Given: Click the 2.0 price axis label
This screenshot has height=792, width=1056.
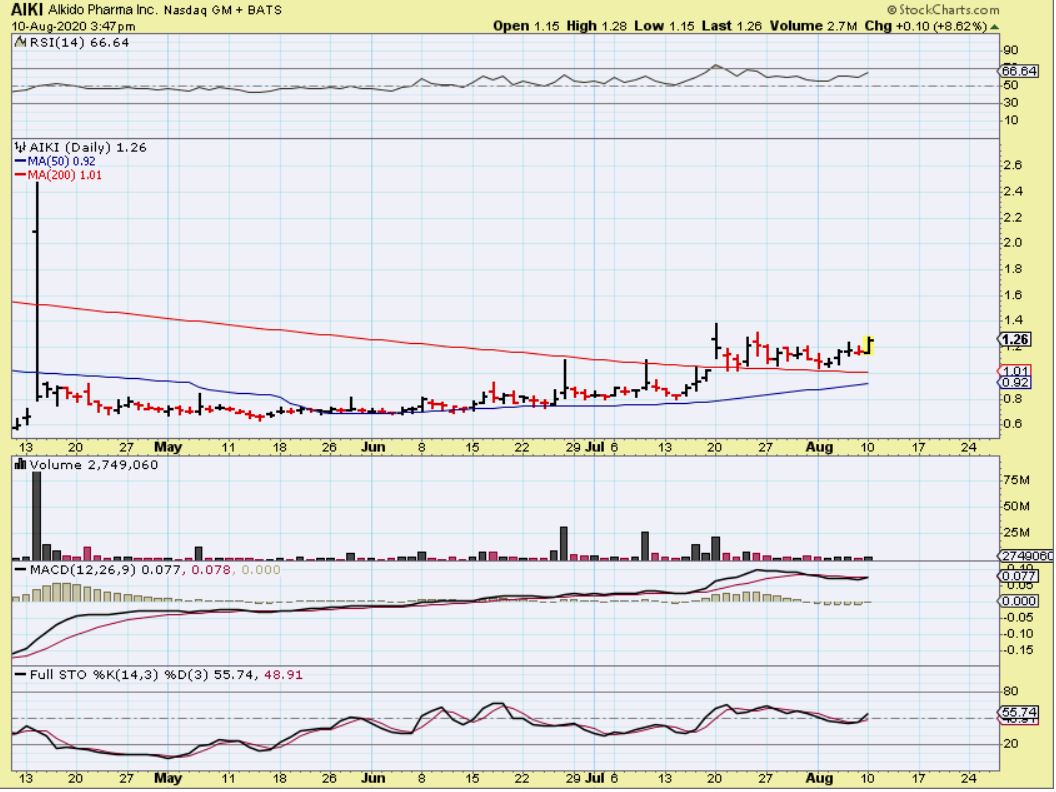Looking at the screenshot, I should pos(1012,243).
